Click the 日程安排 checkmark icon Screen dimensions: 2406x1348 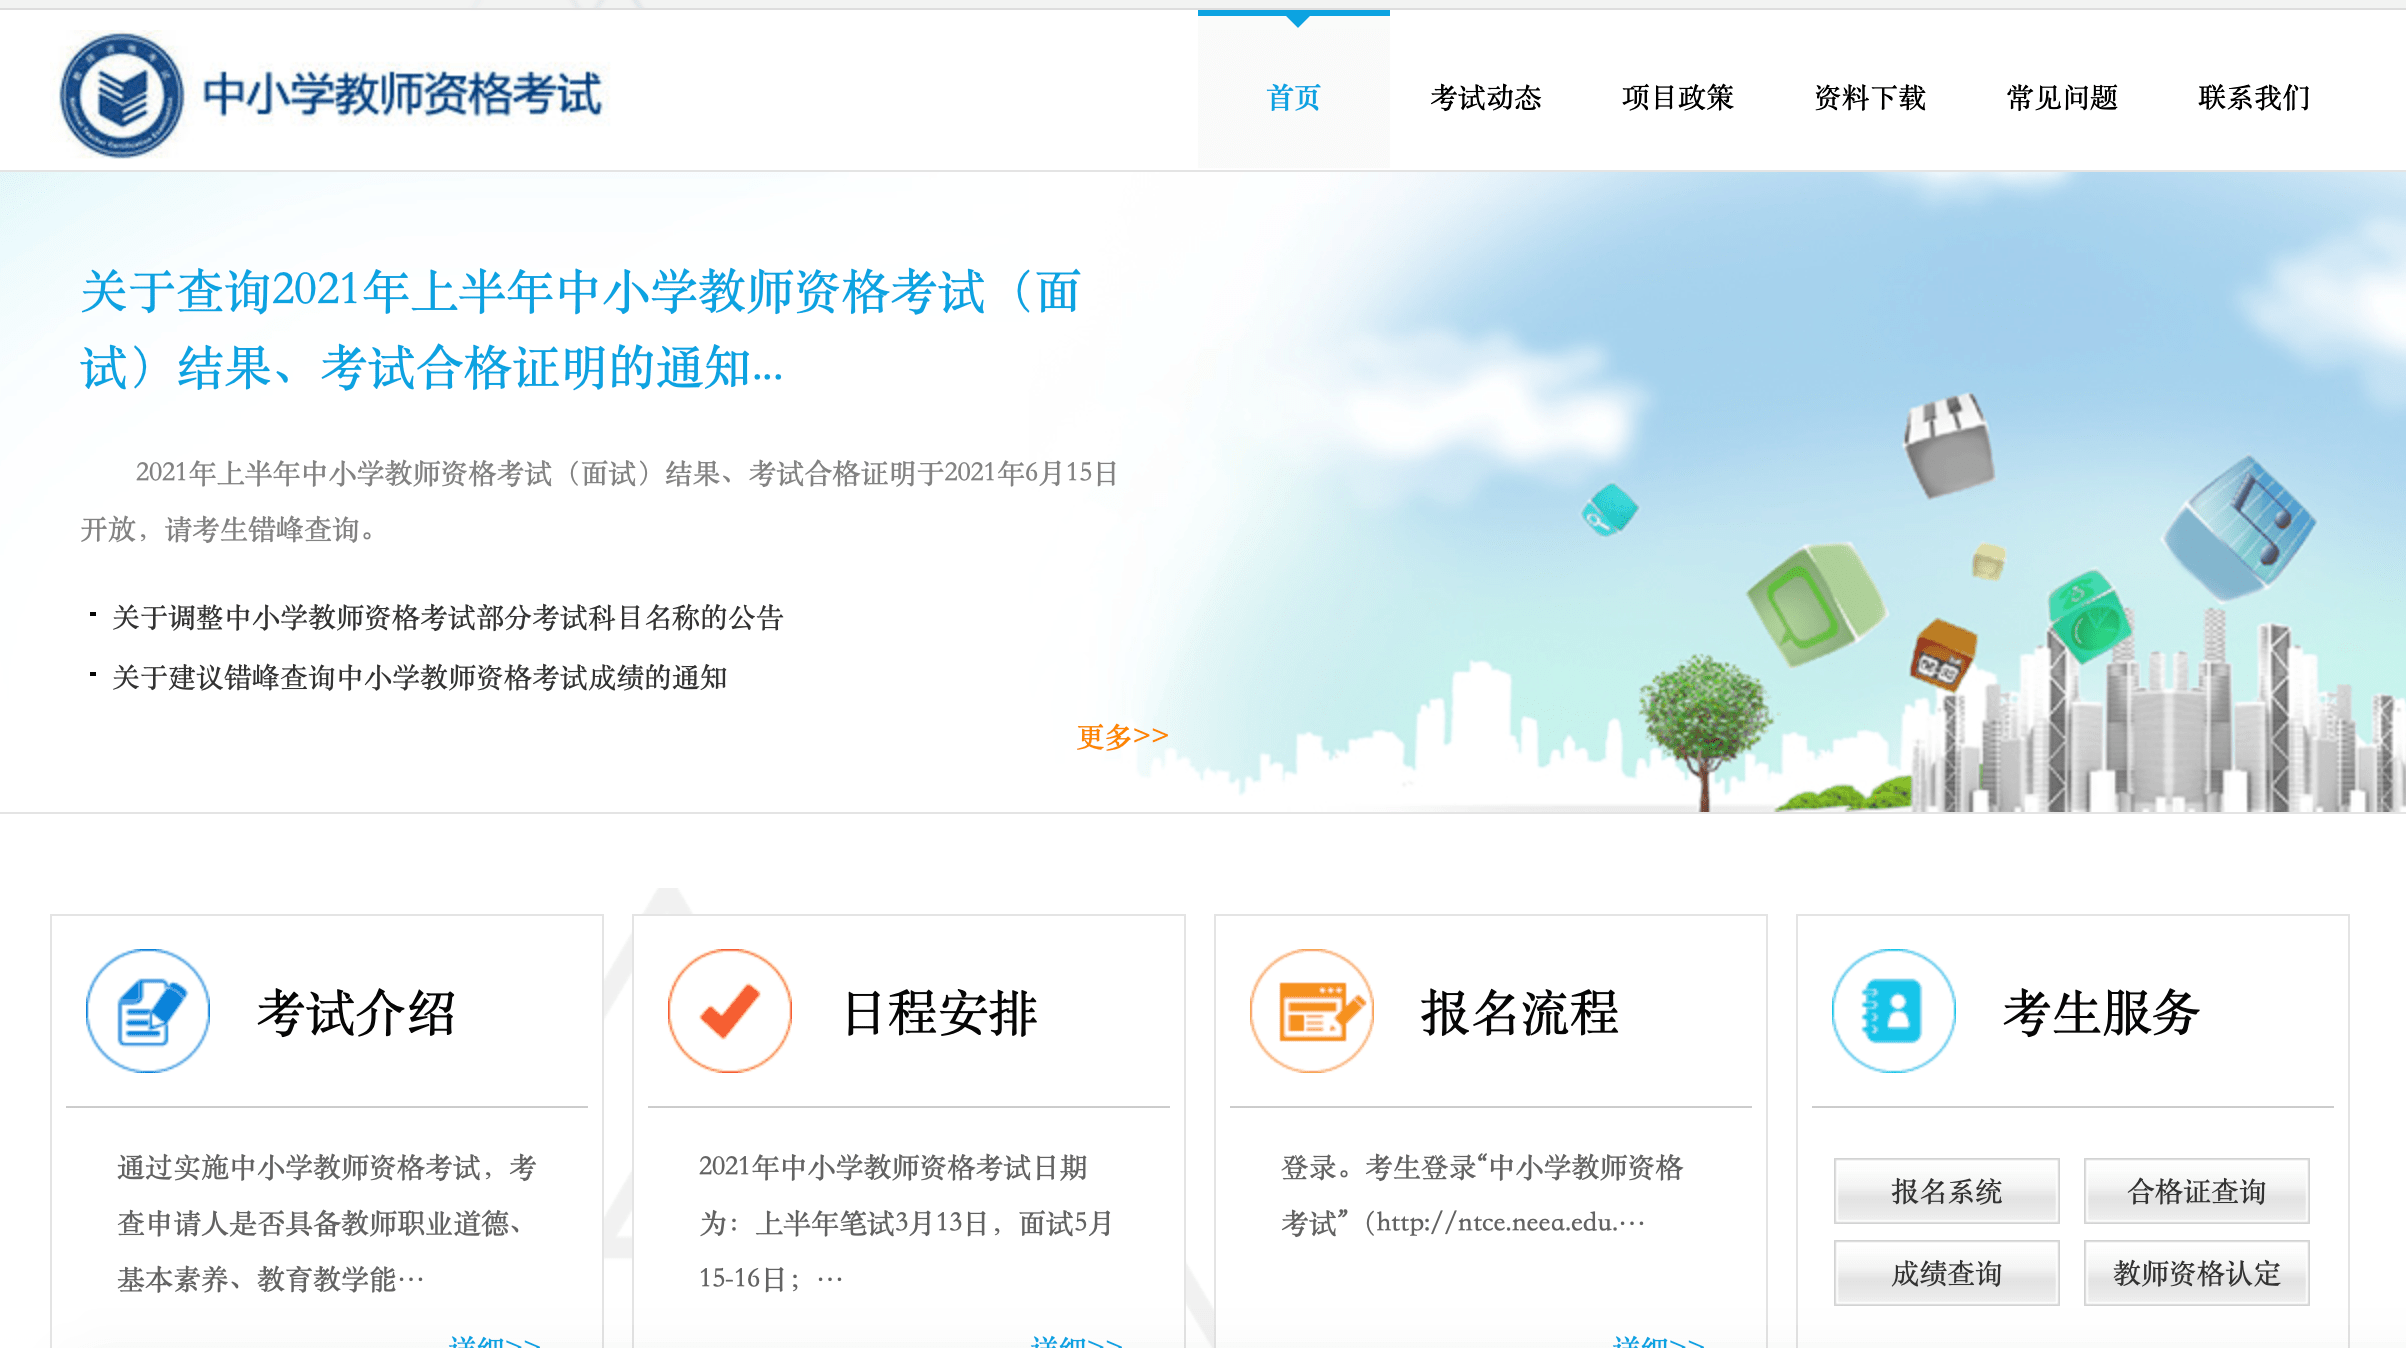point(730,1011)
